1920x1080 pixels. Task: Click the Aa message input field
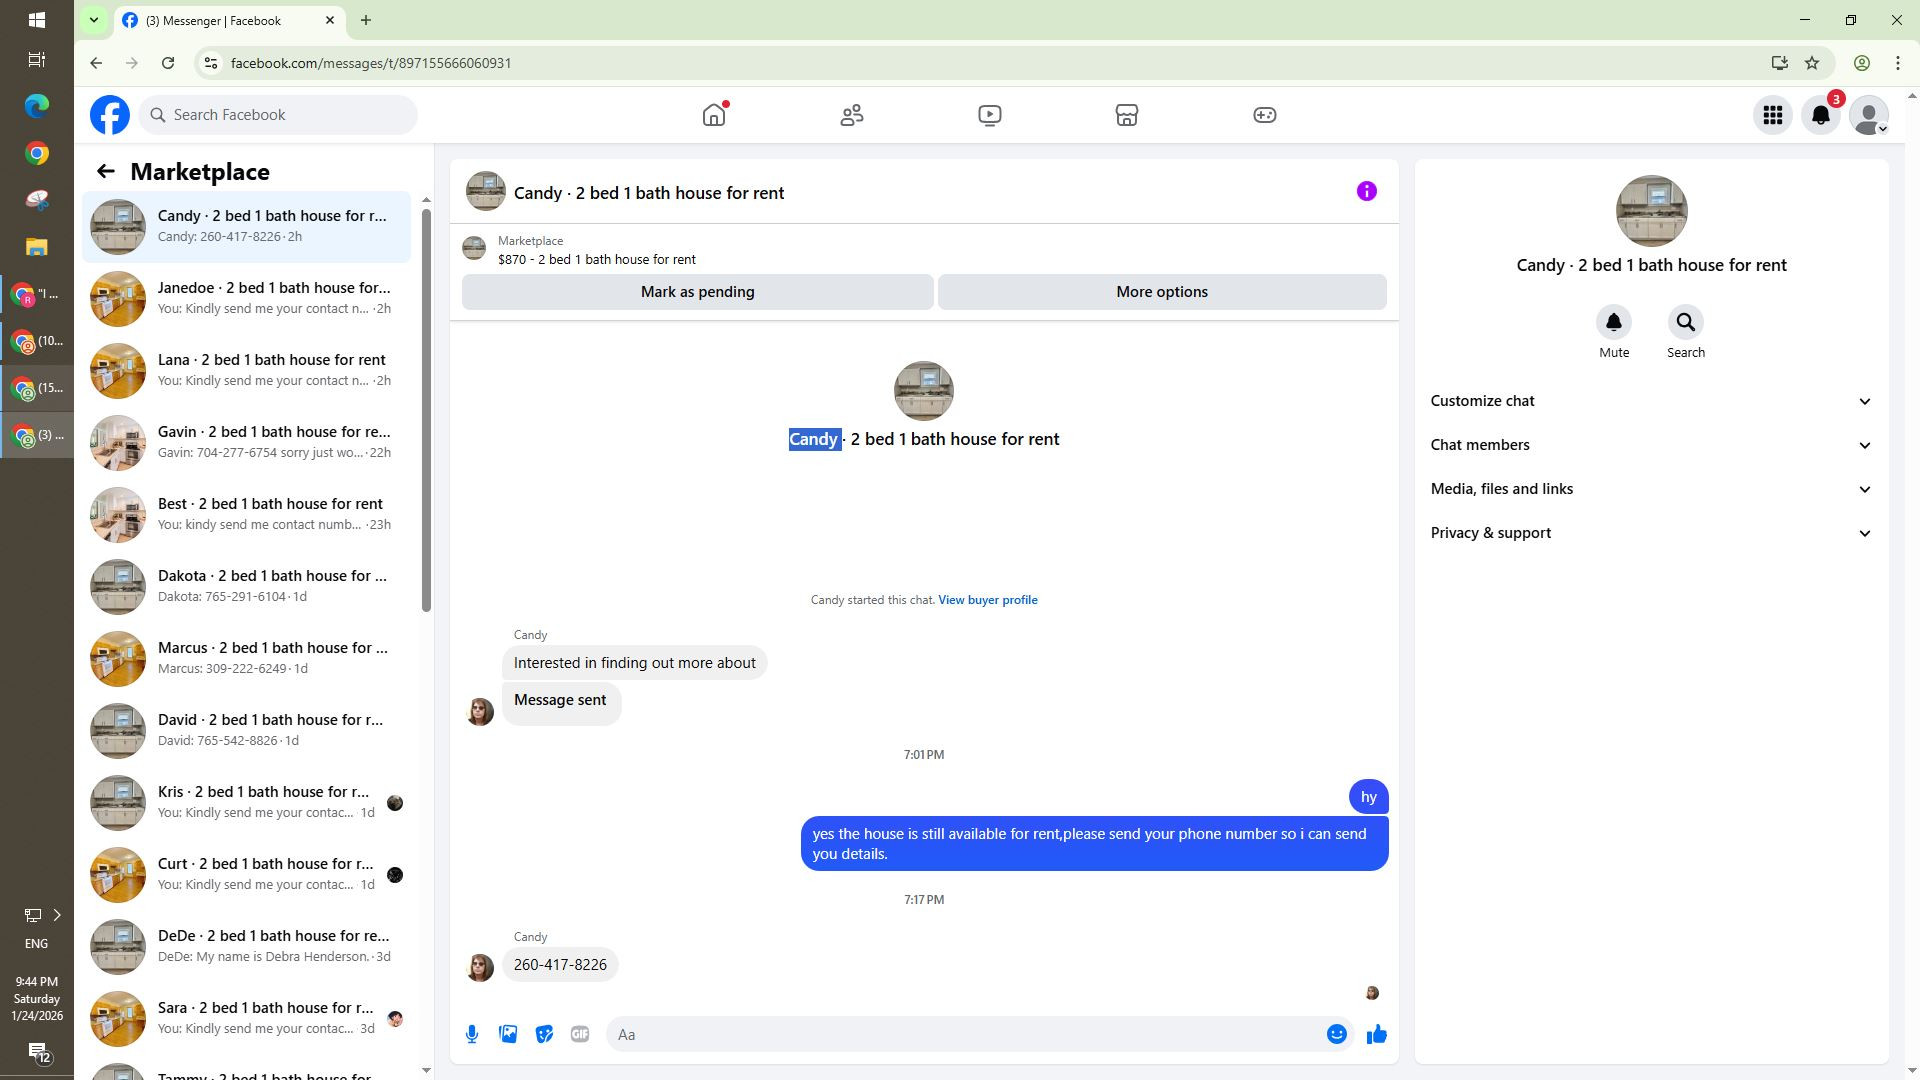960,1035
